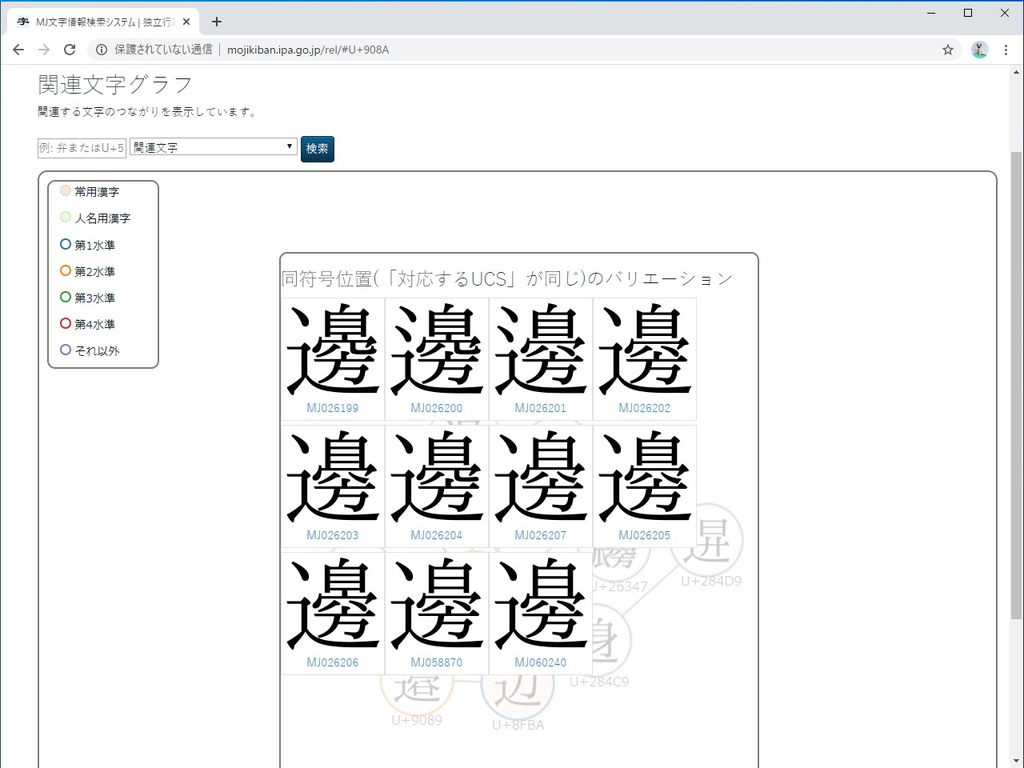Open the 関連文字 dropdown menu
The height and width of the screenshot is (768, 1024).
212,148
